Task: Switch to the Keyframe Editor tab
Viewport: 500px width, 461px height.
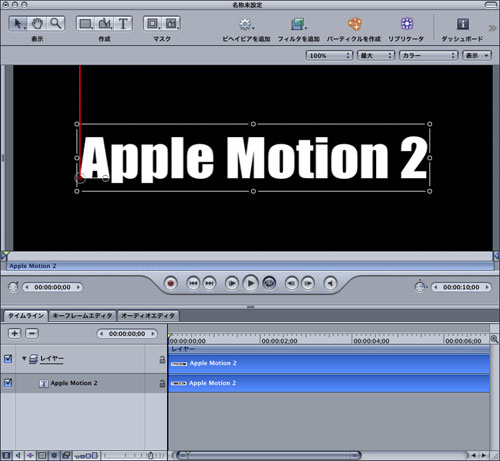Action: [82, 315]
